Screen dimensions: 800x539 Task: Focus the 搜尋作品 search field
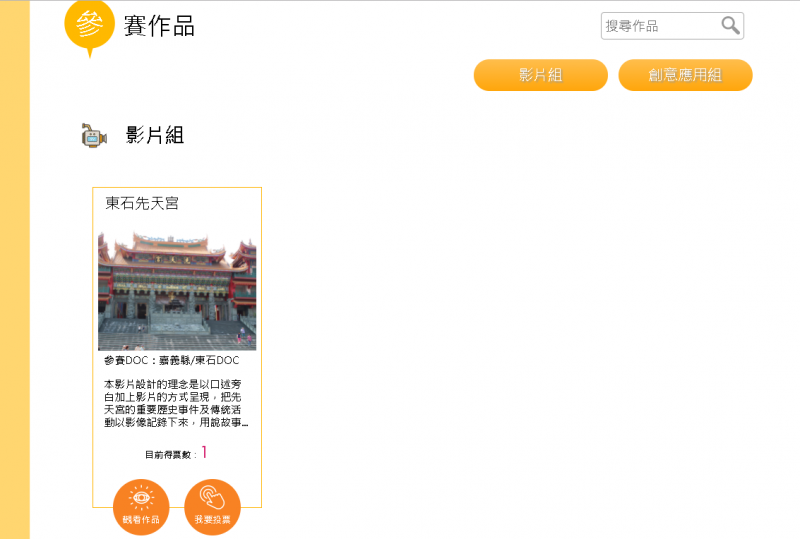coord(672,26)
